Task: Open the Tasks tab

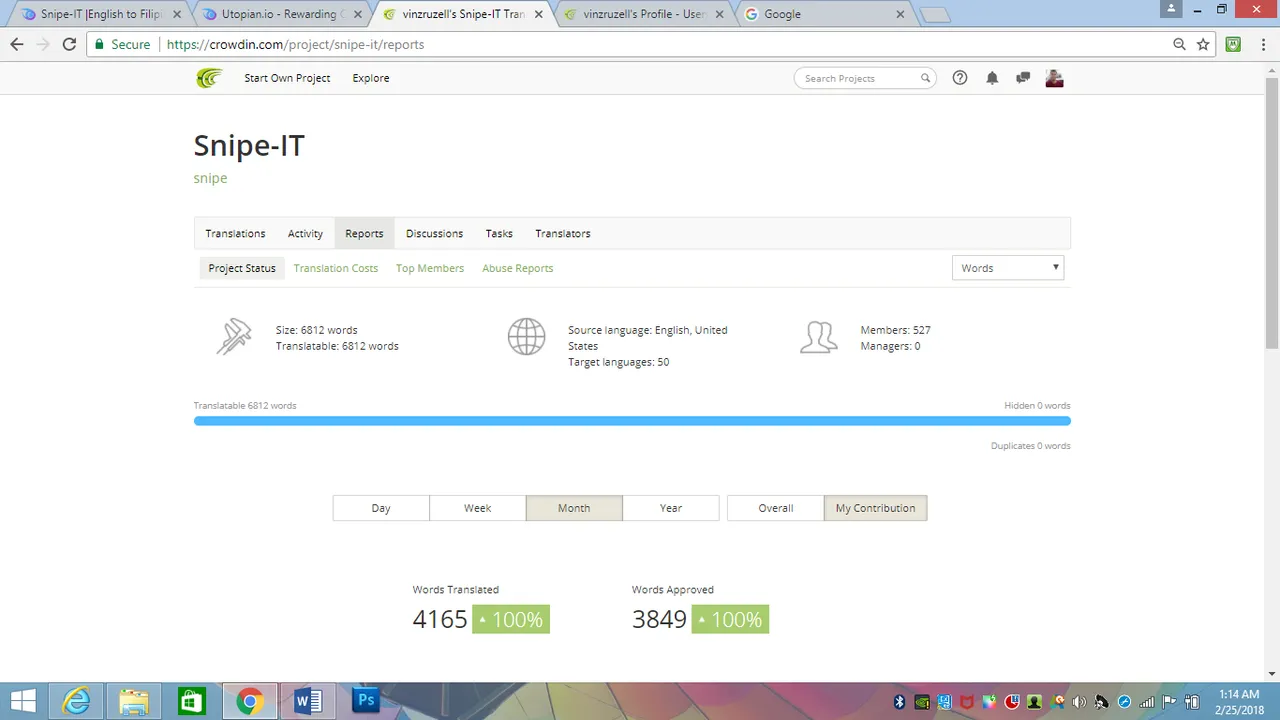Action: (x=499, y=233)
